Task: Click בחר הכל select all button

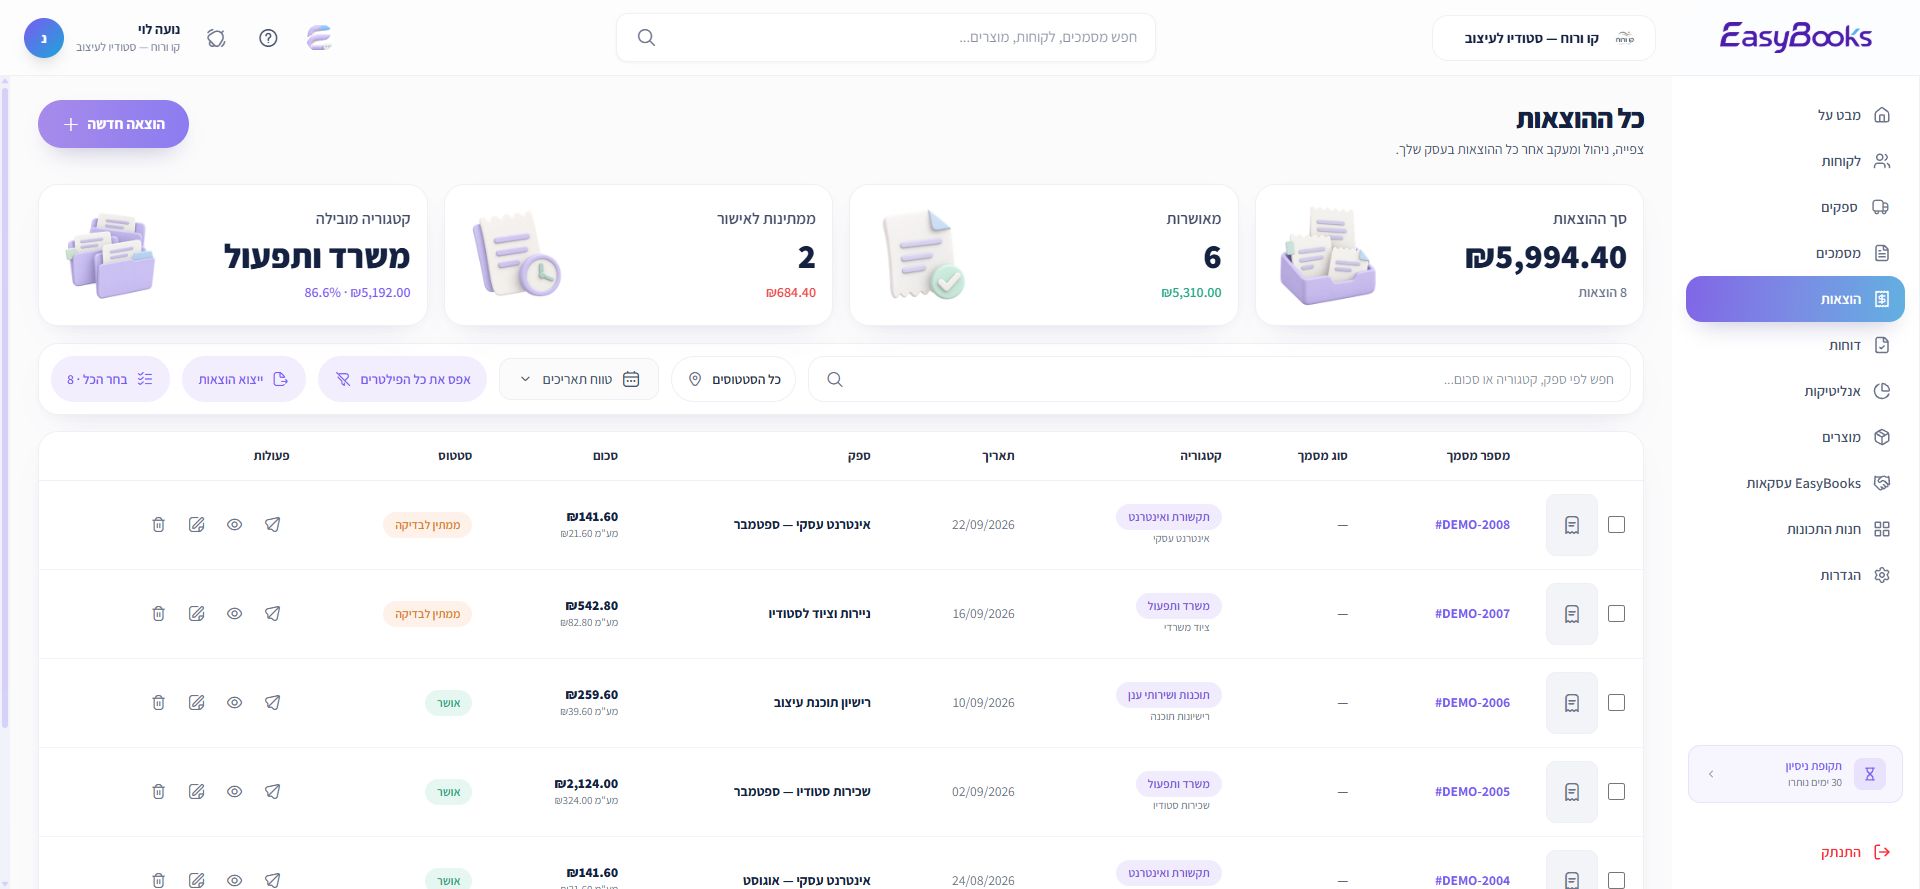Action: click(110, 380)
